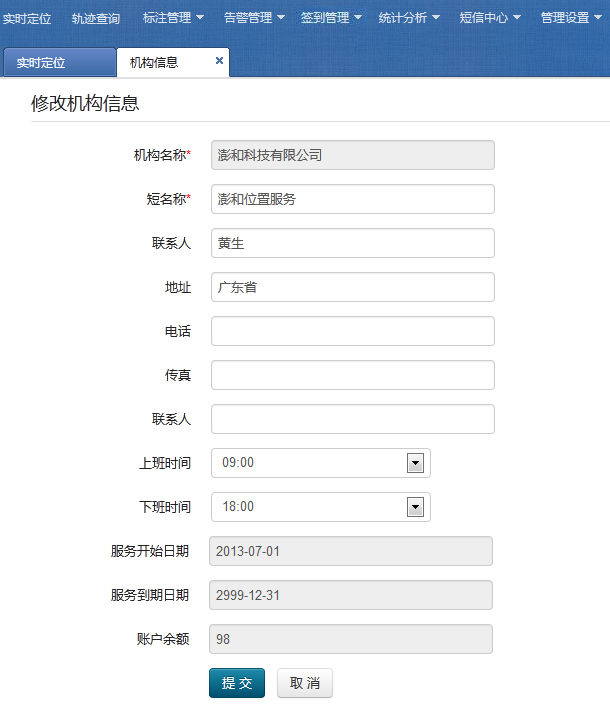Focus the 电话 input field
Screen dimensions: 610x706
352,331
